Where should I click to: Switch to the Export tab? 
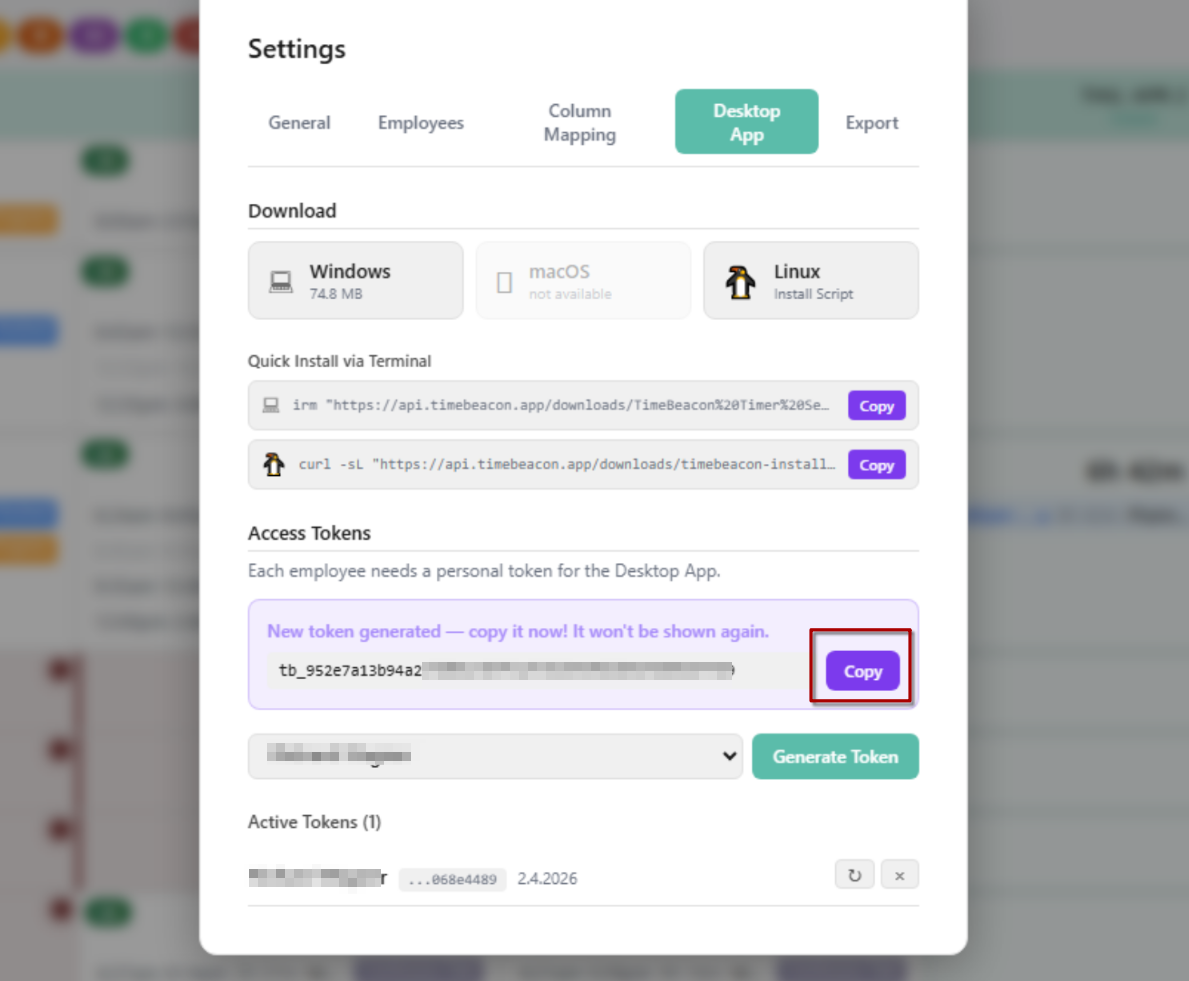tap(871, 122)
